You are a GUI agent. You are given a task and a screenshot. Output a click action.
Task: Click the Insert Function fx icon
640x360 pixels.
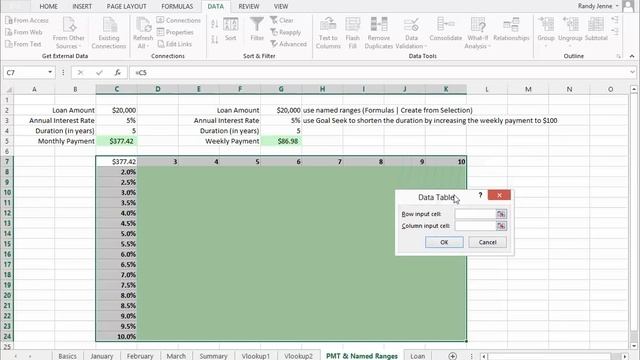coord(118,73)
